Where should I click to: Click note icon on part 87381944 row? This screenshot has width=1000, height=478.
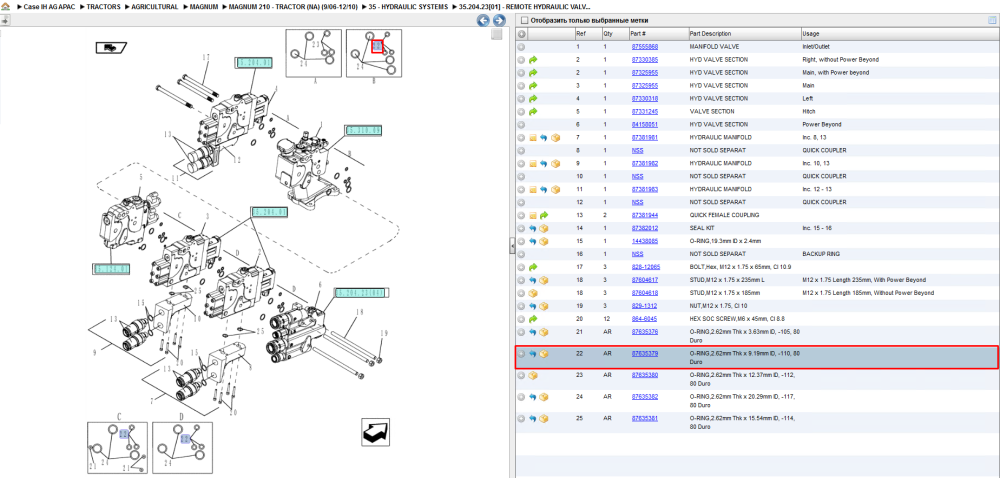pos(533,215)
